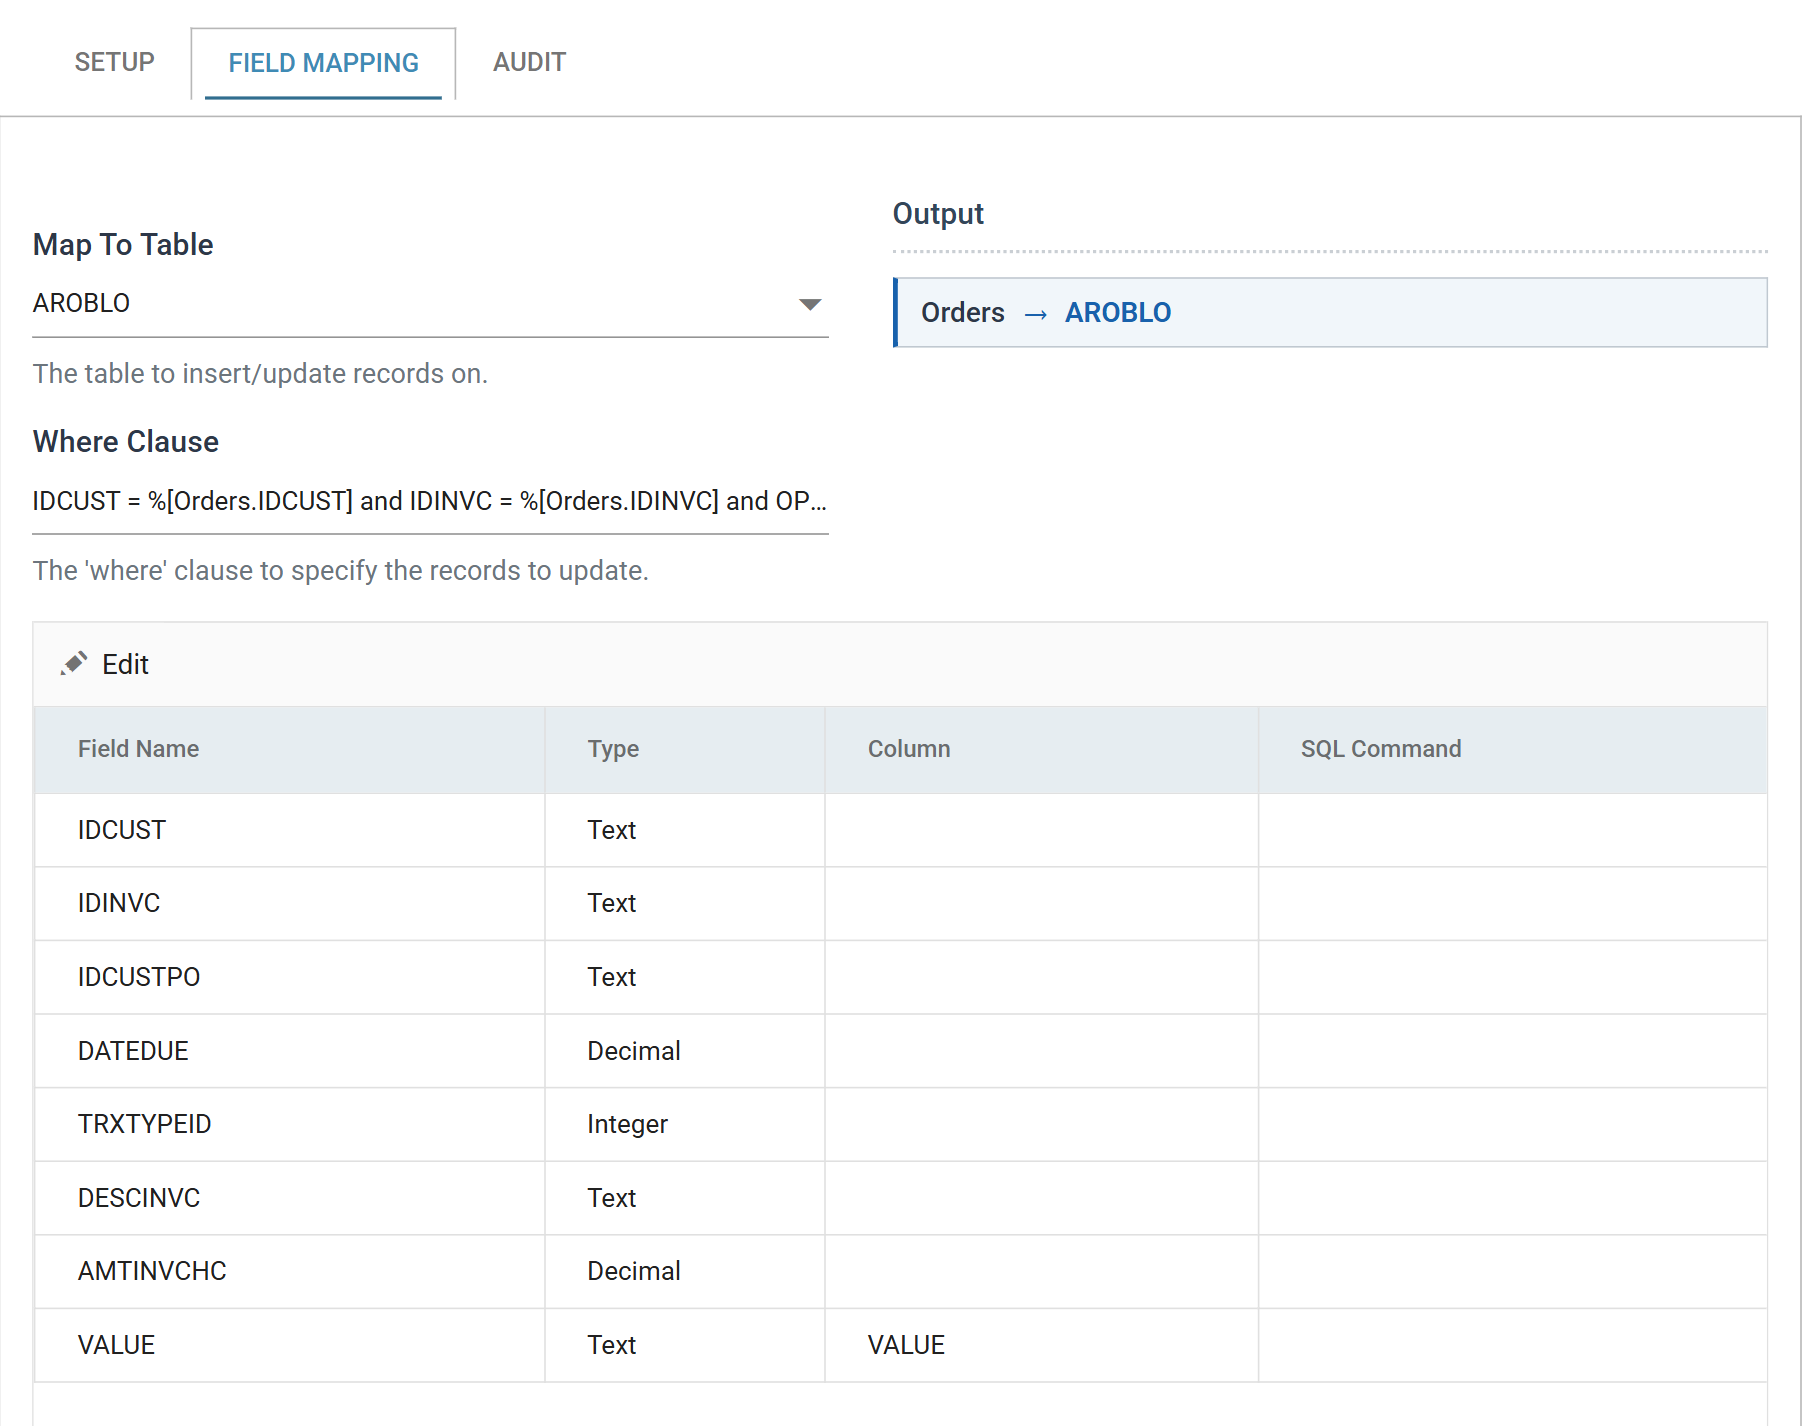Click the Decimal type of AMTINVCHC
The image size is (1808, 1426).
634,1271
